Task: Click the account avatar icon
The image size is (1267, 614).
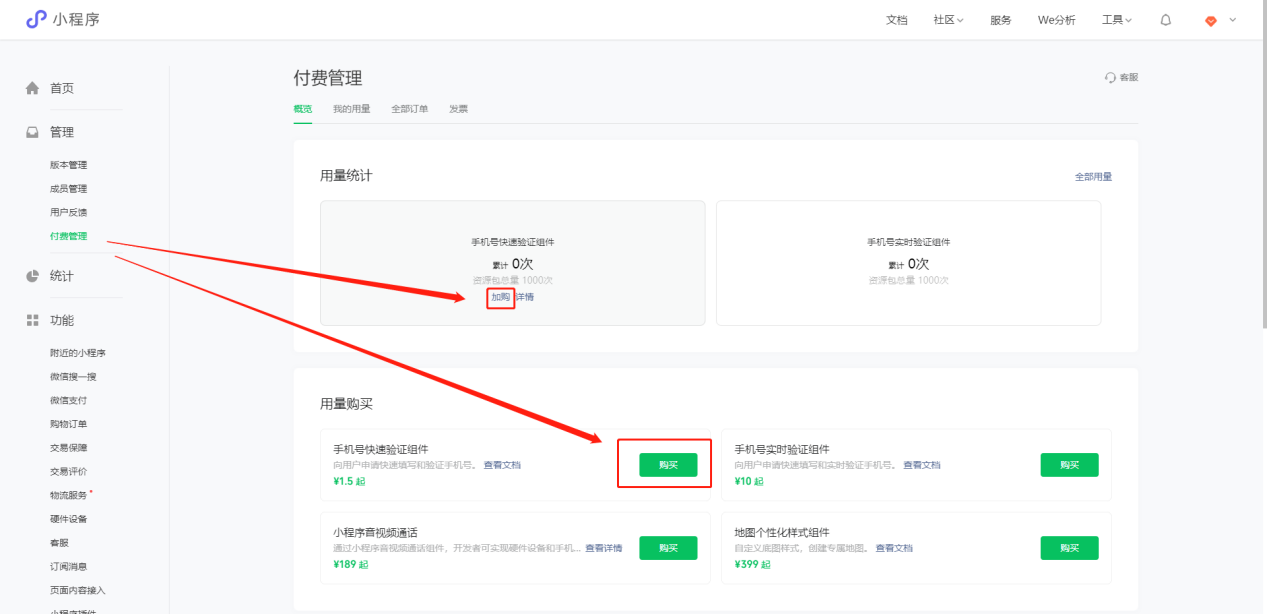Action: coord(1210,20)
